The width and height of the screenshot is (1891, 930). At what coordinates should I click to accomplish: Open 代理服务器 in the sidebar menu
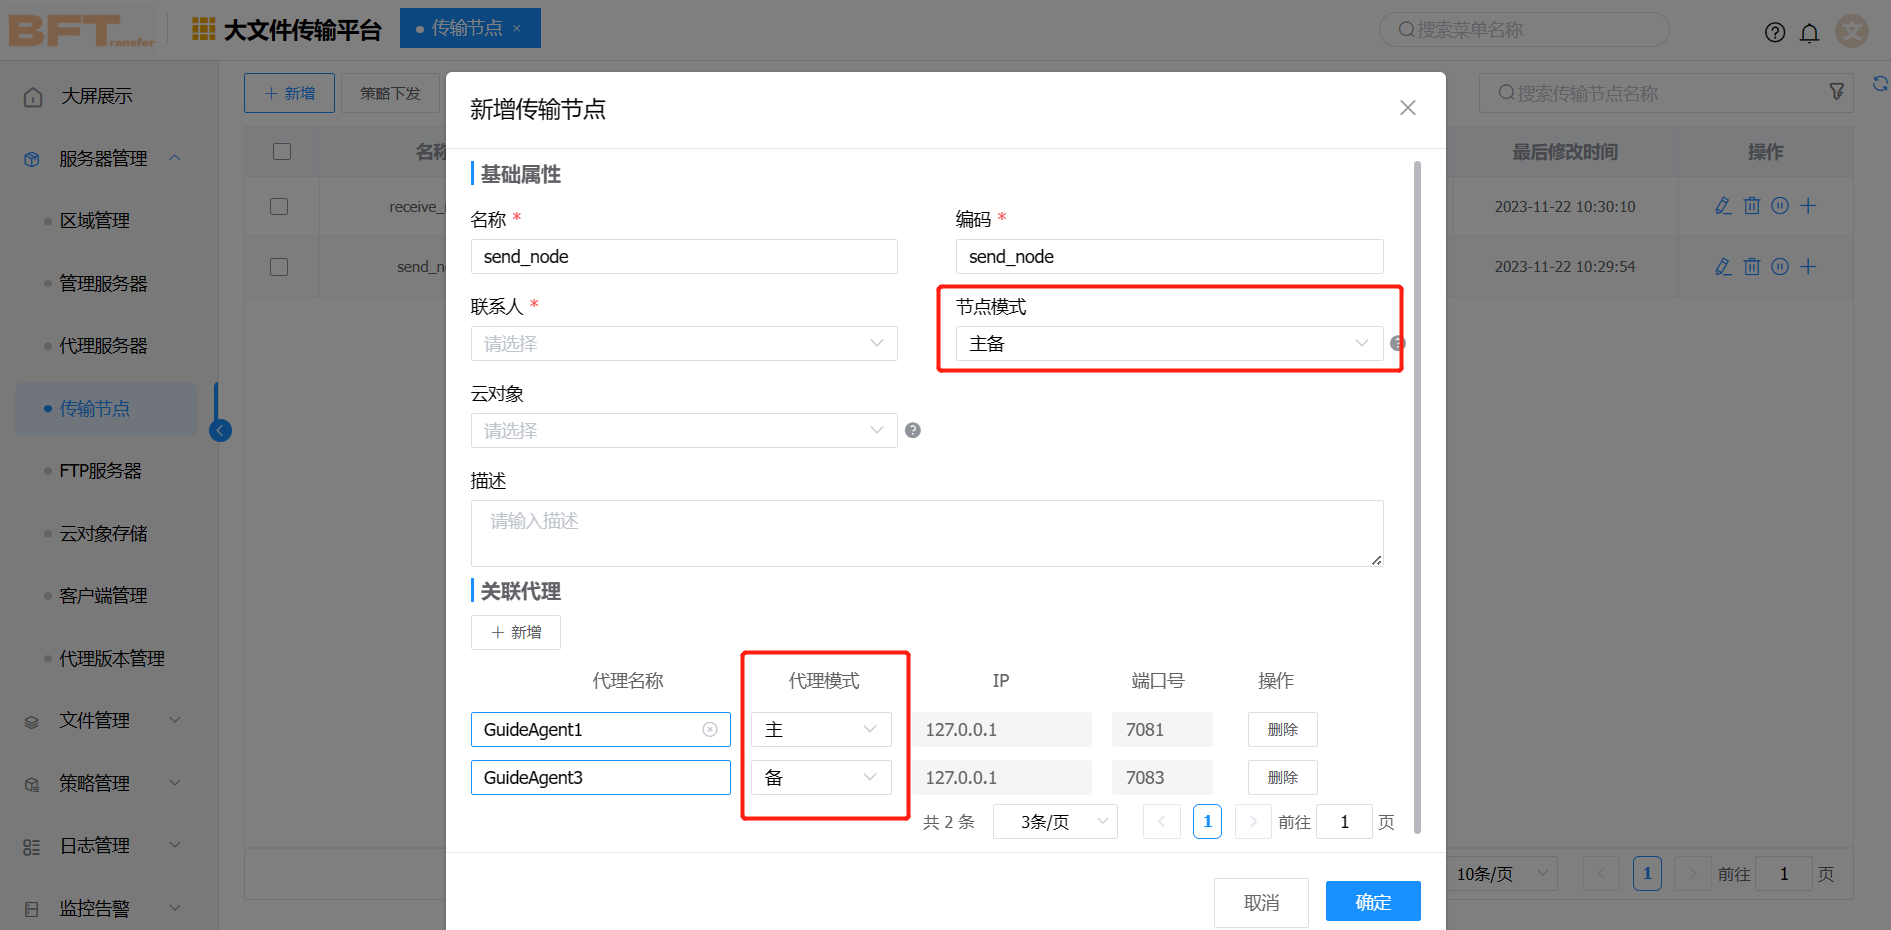coord(103,346)
